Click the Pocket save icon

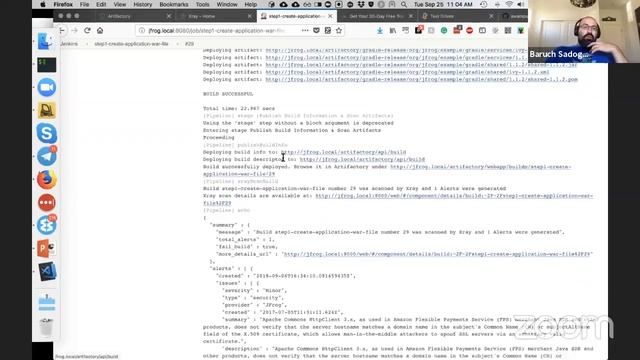[316, 31]
